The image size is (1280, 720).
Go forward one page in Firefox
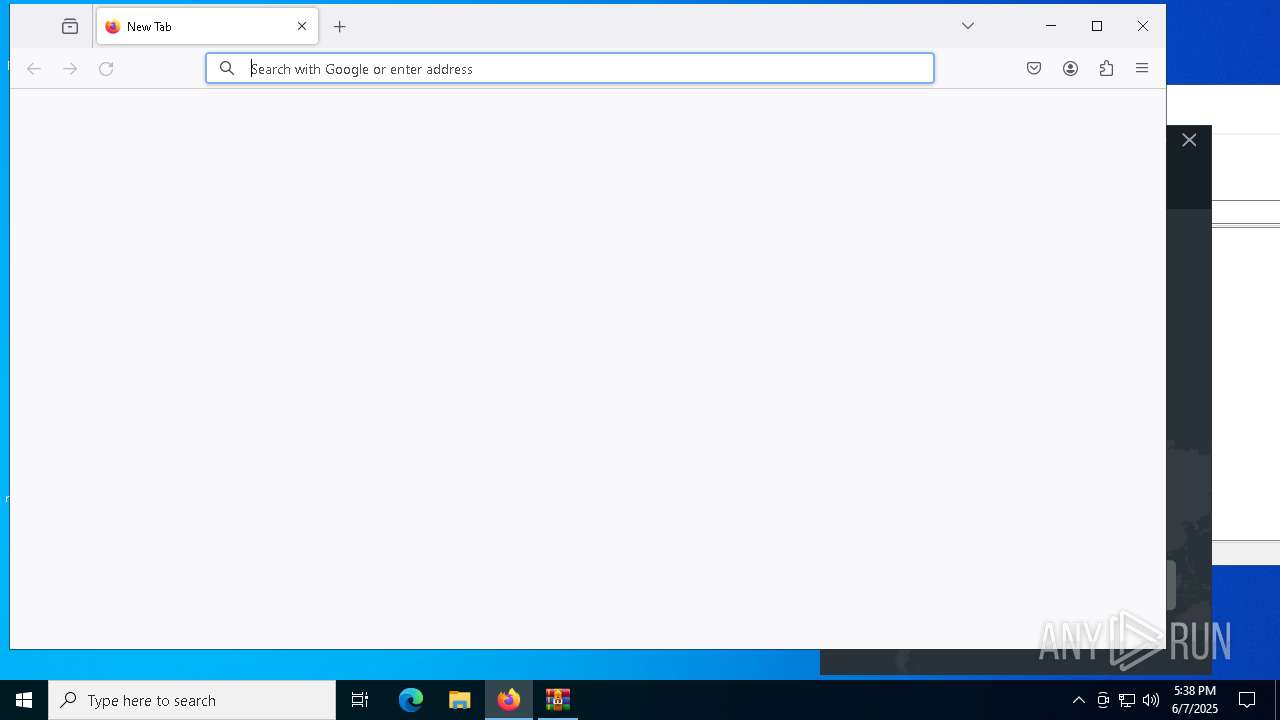click(x=70, y=69)
